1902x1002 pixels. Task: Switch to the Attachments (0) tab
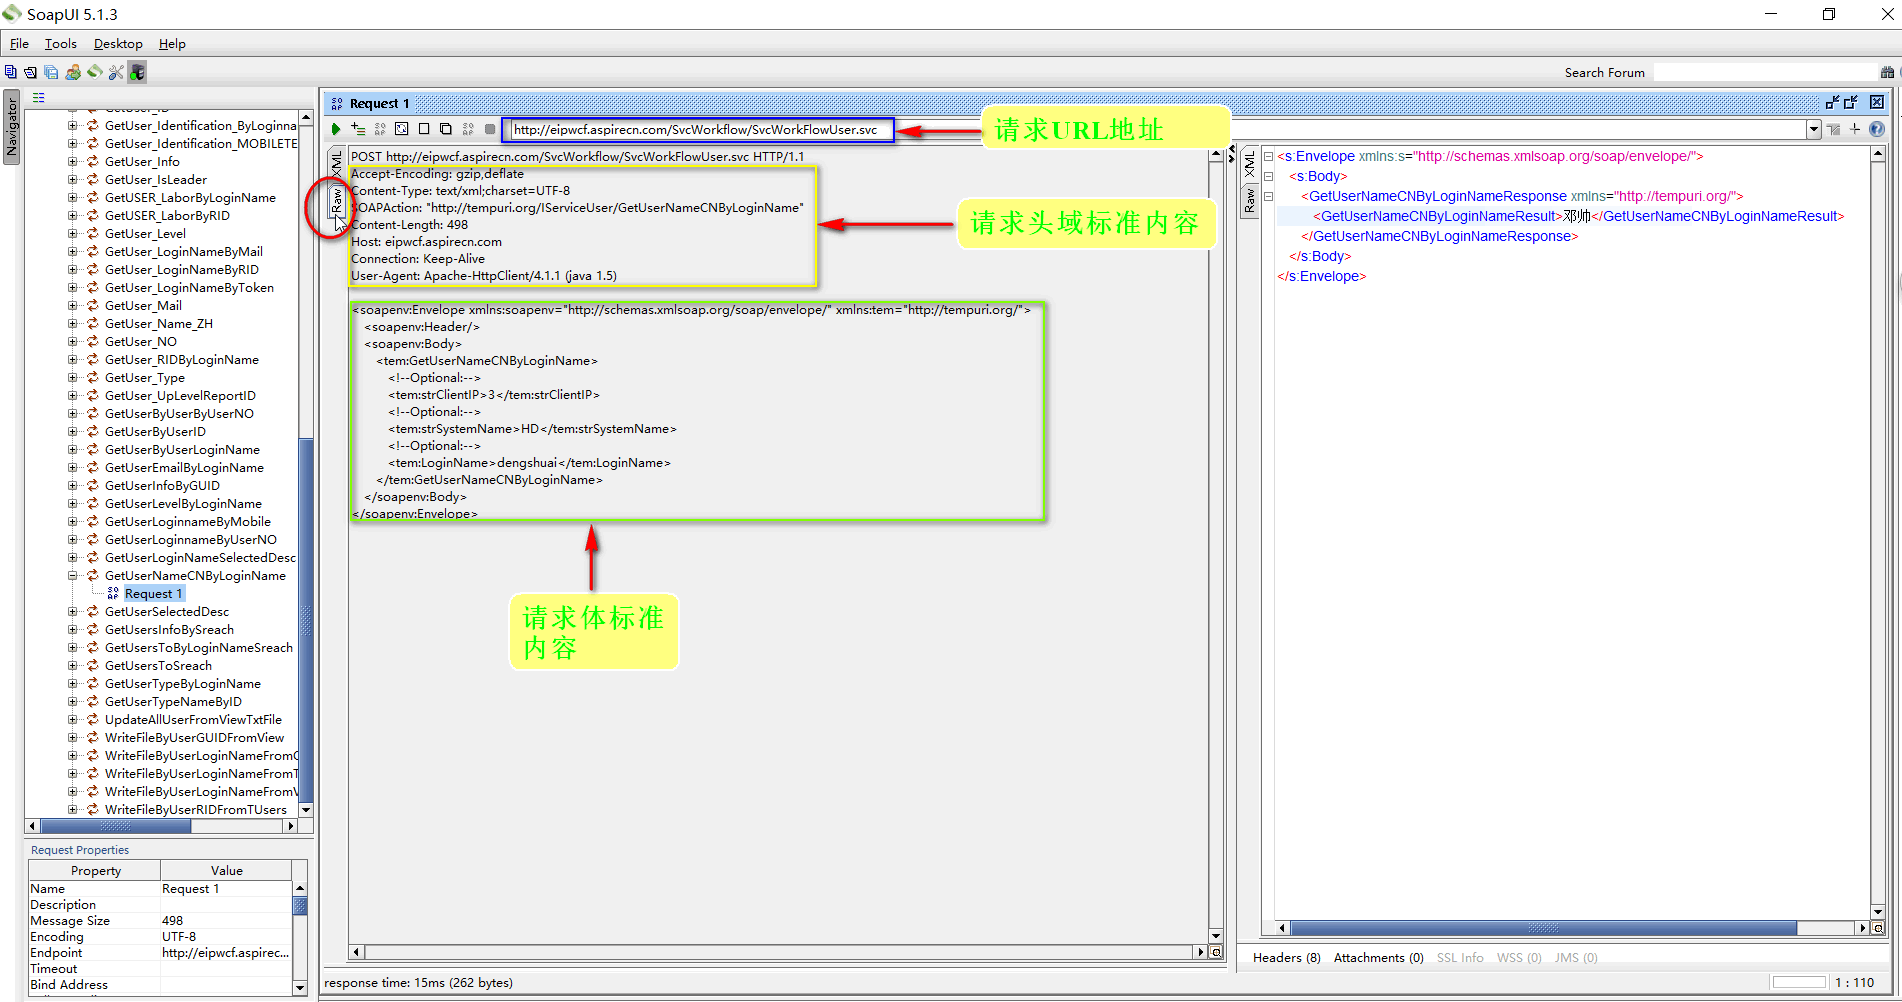(x=1378, y=957)
